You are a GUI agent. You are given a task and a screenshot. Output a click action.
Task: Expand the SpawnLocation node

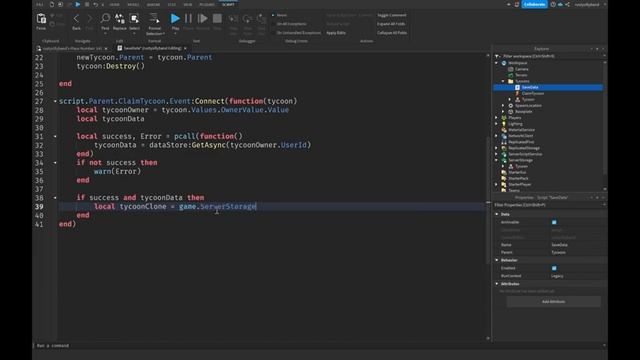tap(503, 105)
